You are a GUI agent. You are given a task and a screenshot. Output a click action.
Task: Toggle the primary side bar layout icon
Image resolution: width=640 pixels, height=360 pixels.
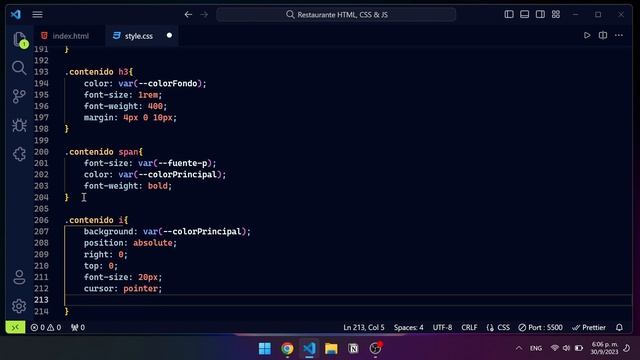[x=509, y=14]
